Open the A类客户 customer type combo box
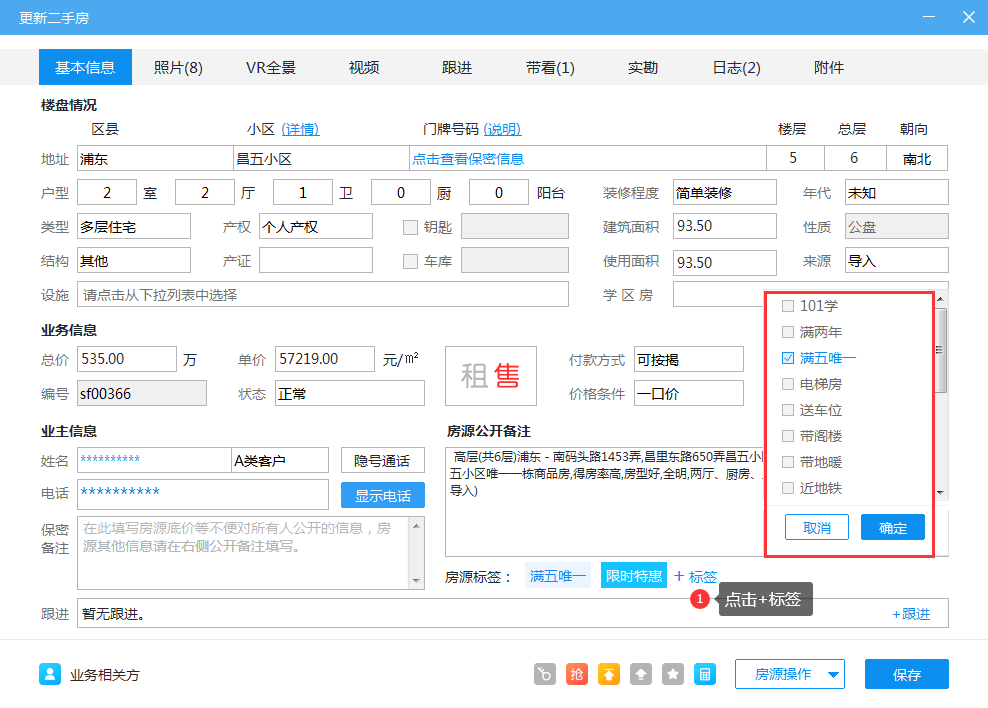Image resolution: width=988 pixels, height=708 pixels. 280,460
